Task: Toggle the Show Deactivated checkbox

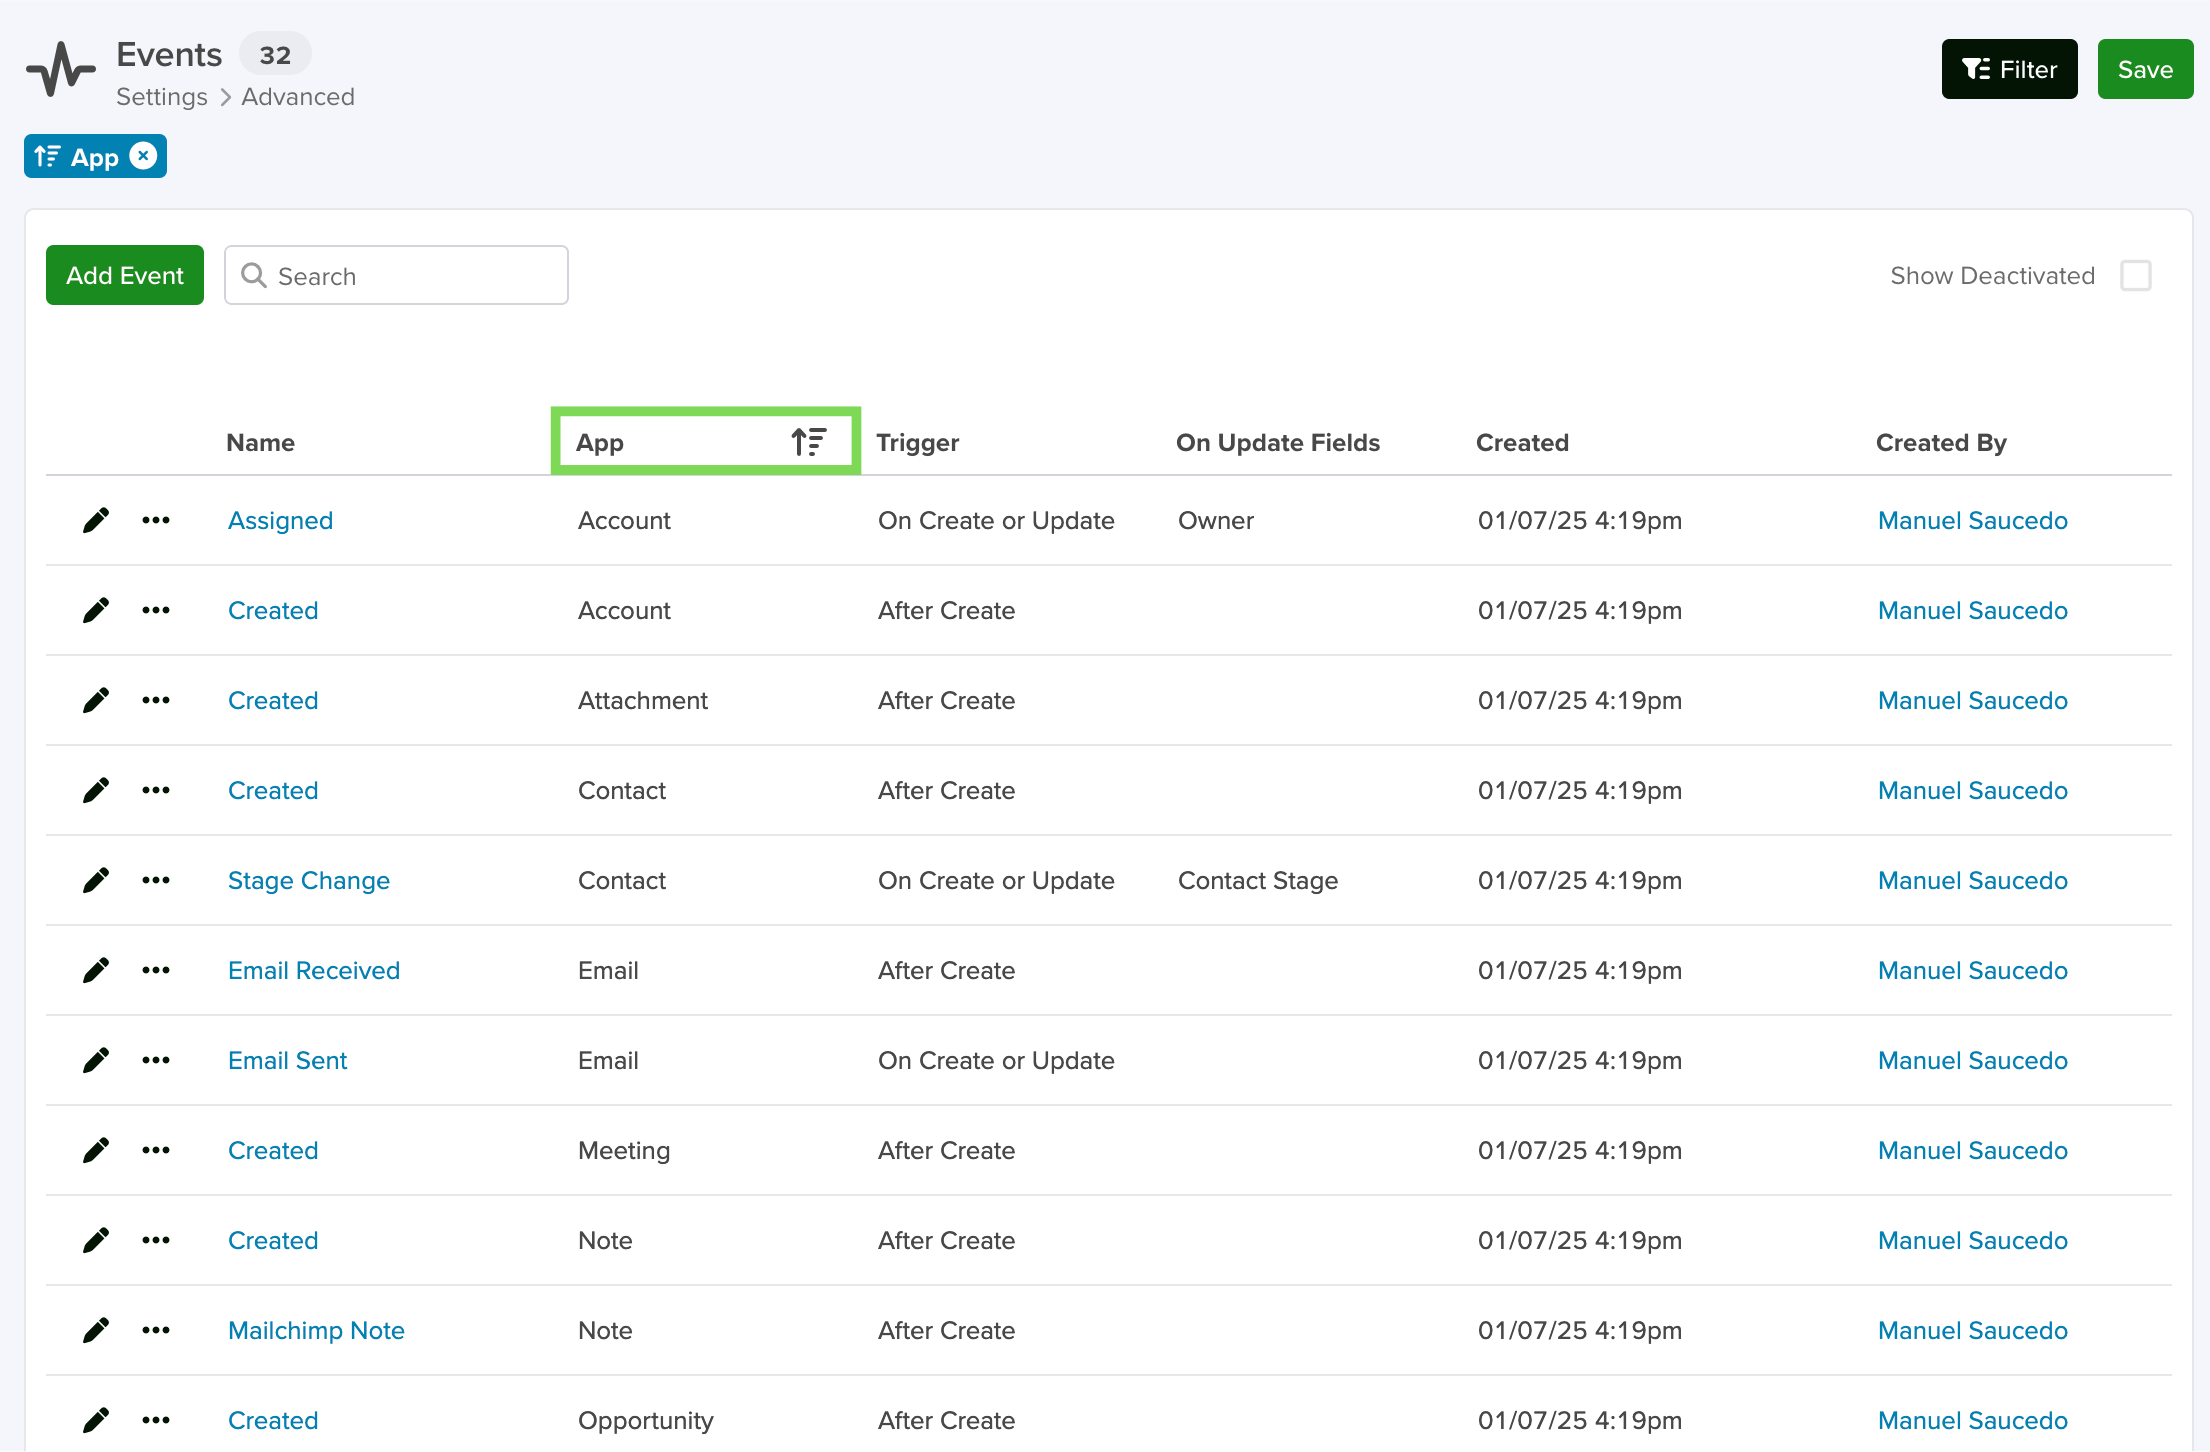Action: click(2136, 275)
